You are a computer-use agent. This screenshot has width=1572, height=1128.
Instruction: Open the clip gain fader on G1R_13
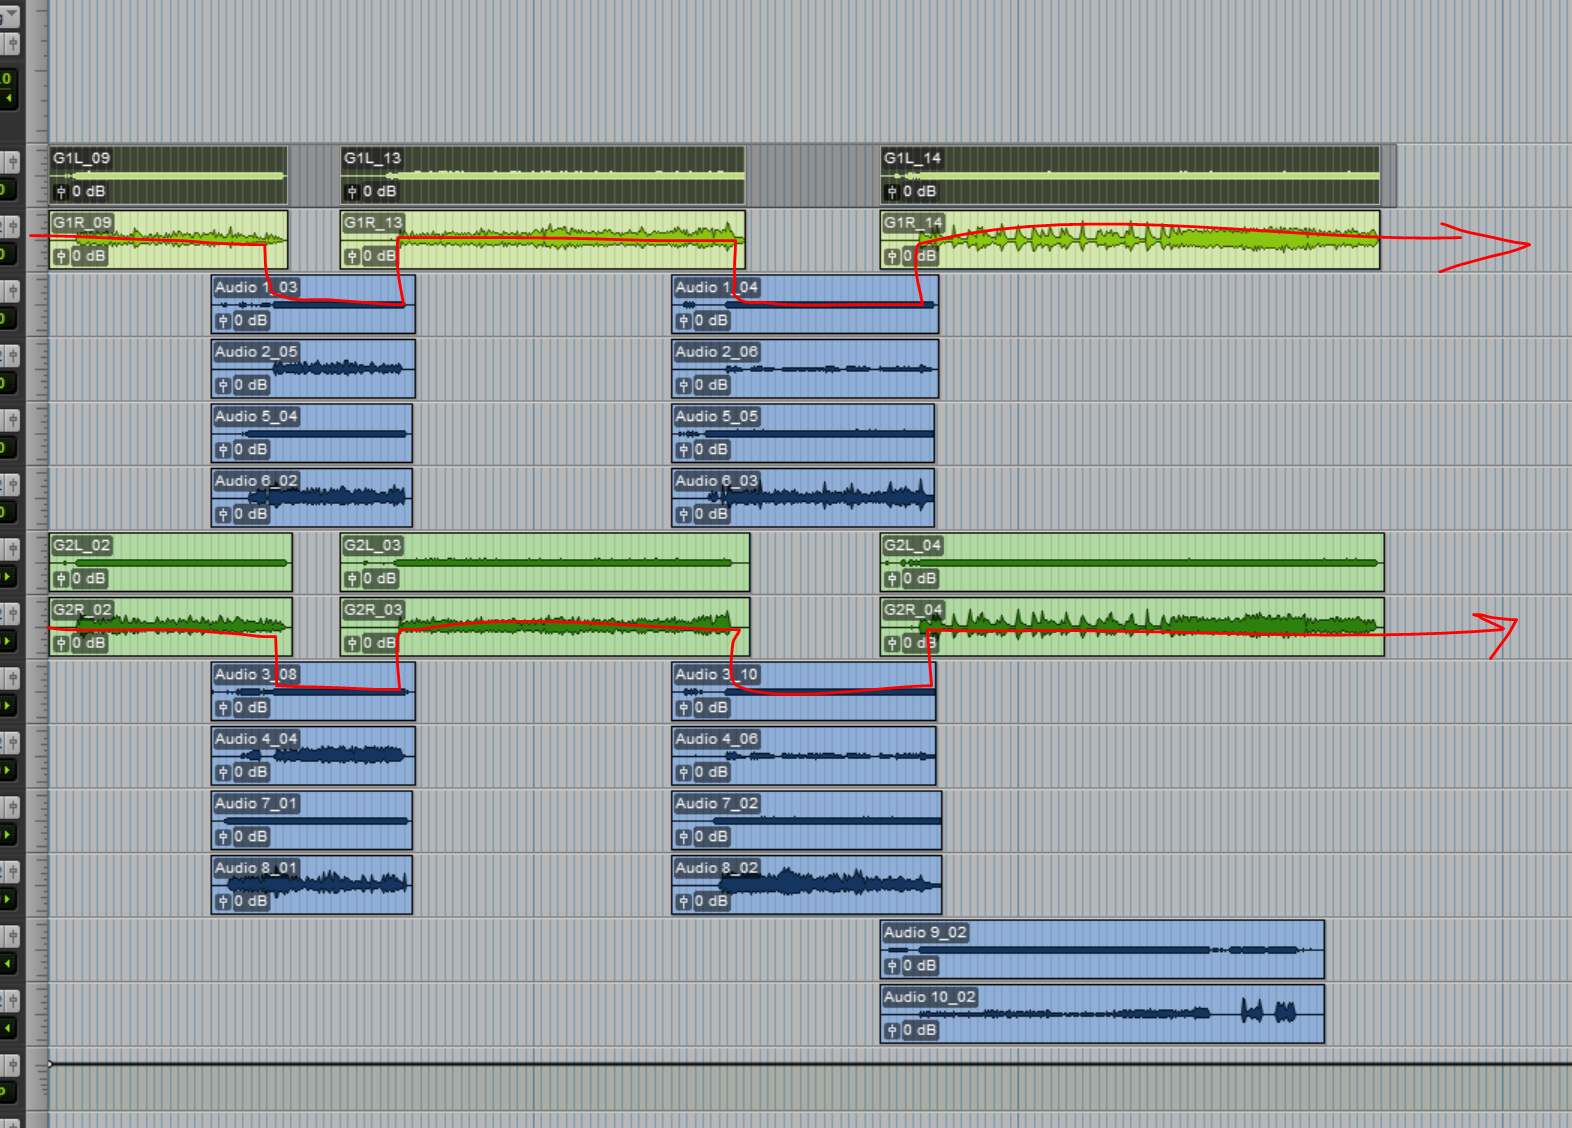coord(352,257)
